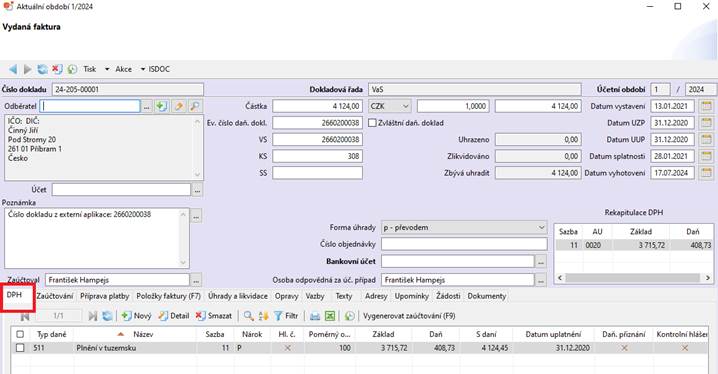Open the Žádosti tab

tap(448, 296)
